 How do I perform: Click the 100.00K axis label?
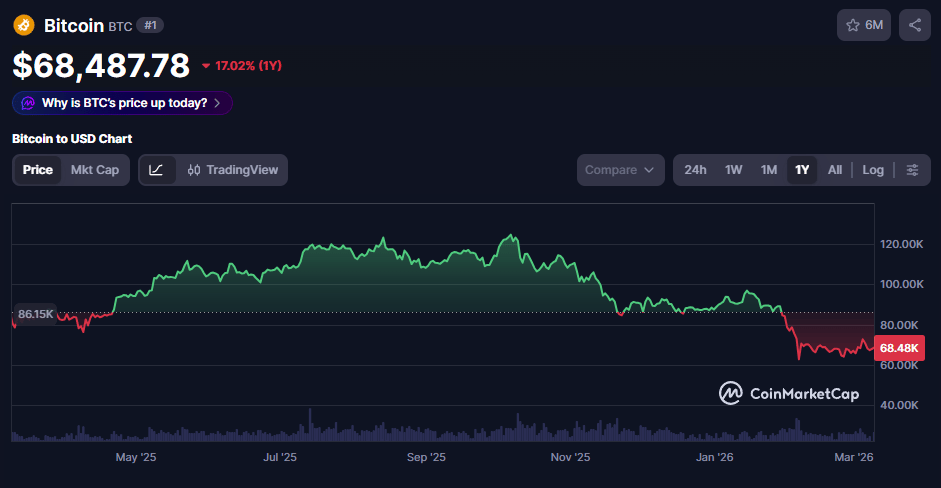tap(901, 284)
